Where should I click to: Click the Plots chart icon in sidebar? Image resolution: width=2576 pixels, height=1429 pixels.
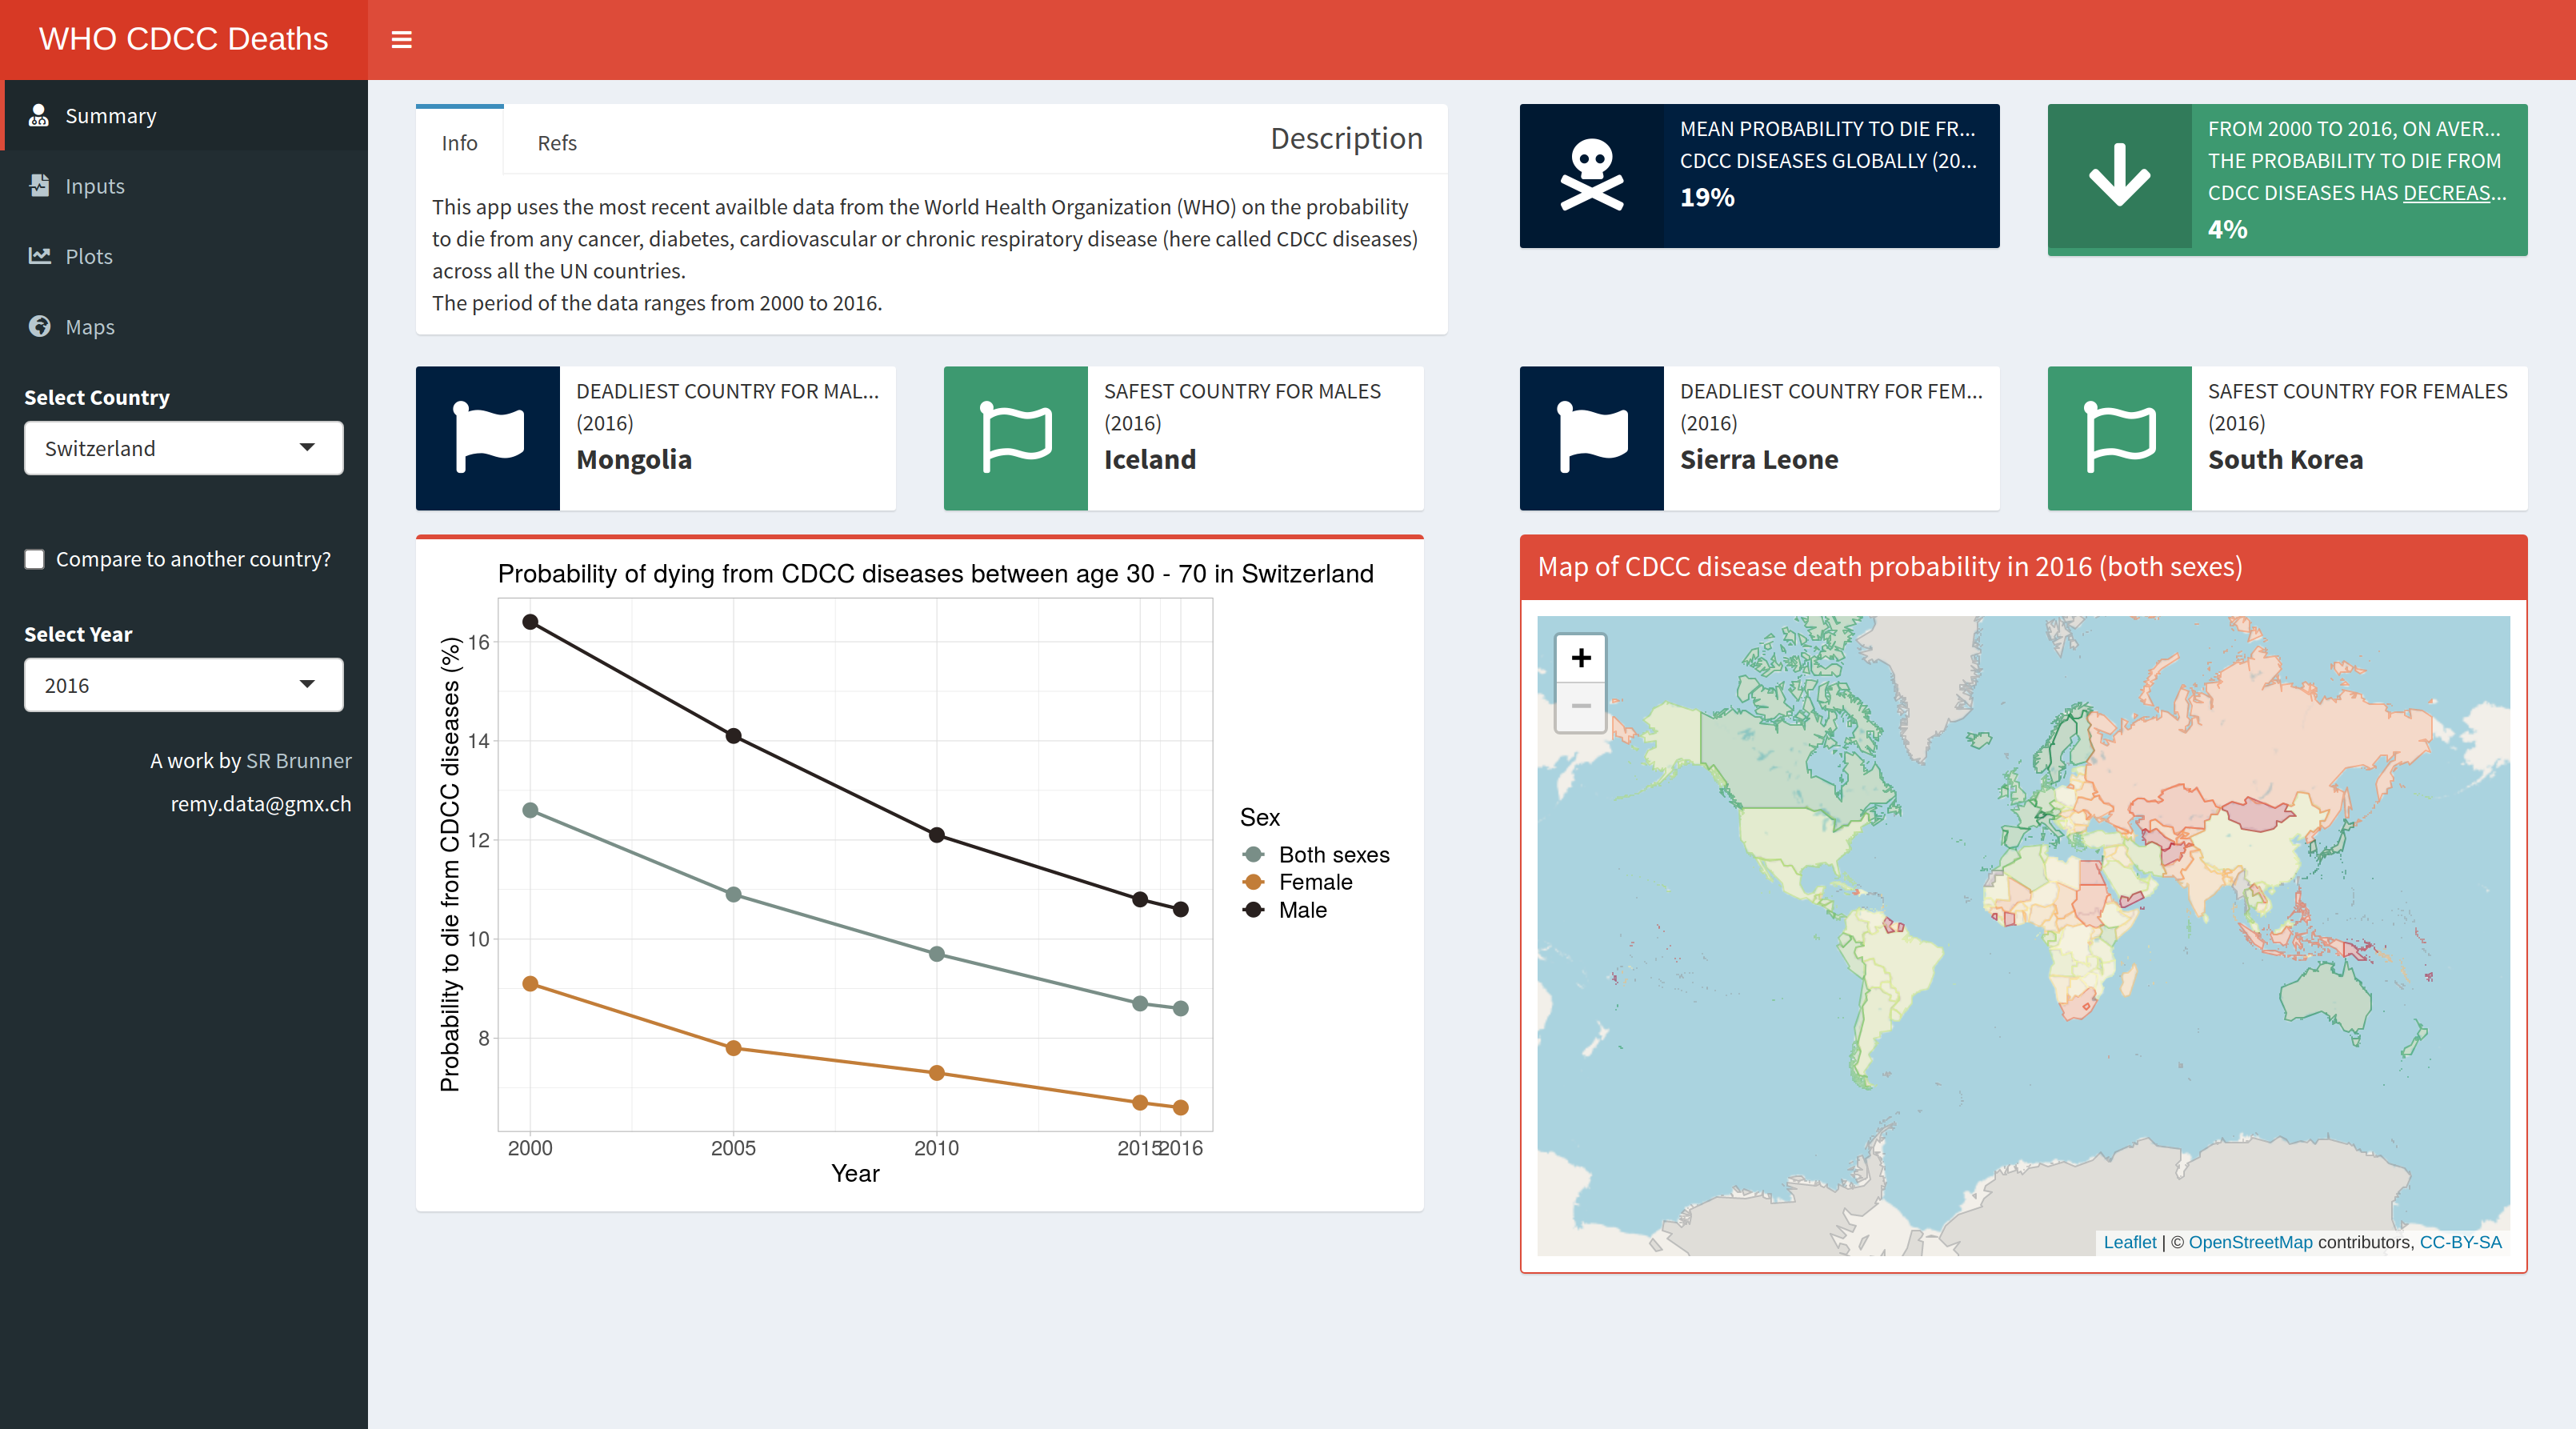[x=39, y=255]
